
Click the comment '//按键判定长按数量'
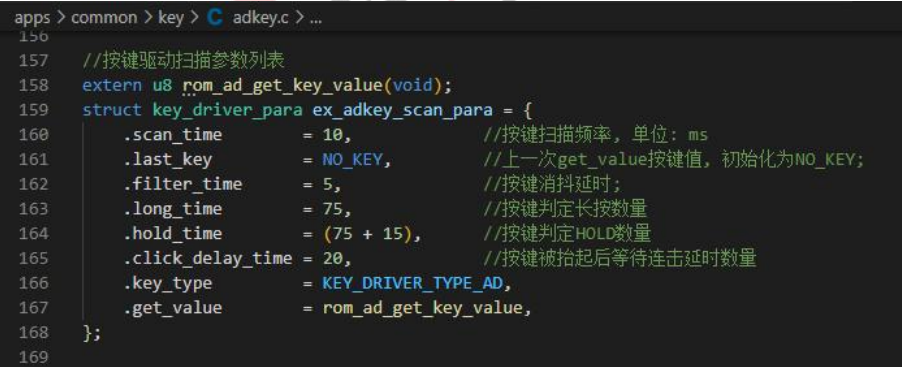click(x=565, y=209)
